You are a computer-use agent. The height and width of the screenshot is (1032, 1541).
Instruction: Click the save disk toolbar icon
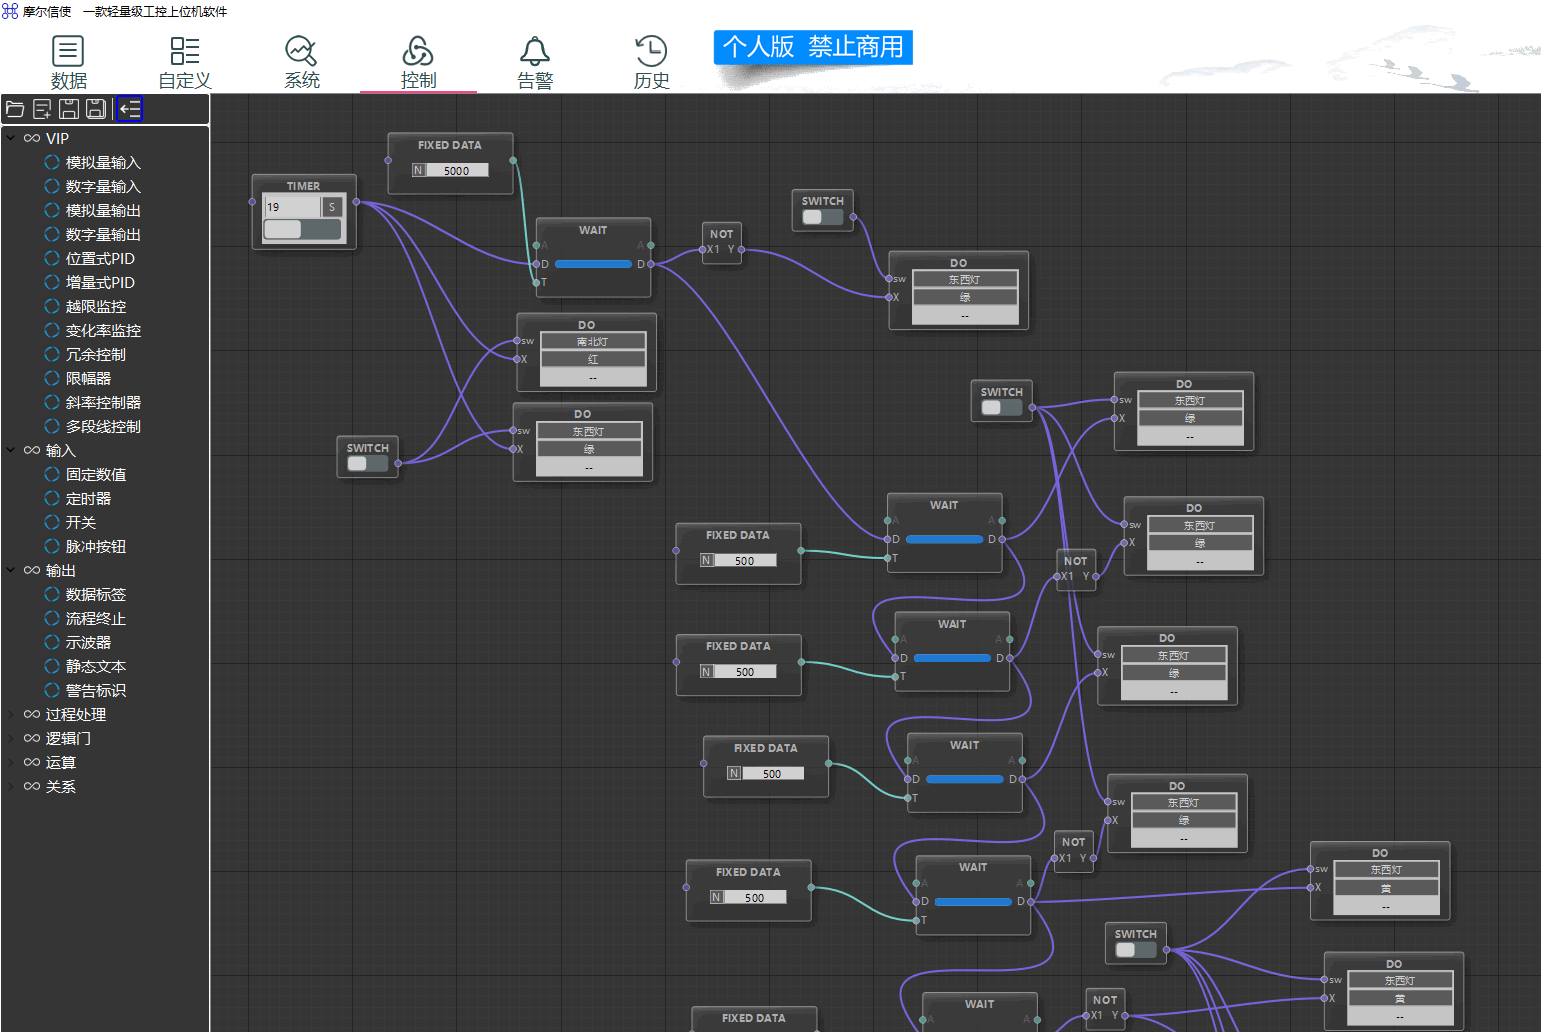tap(69, 109)
